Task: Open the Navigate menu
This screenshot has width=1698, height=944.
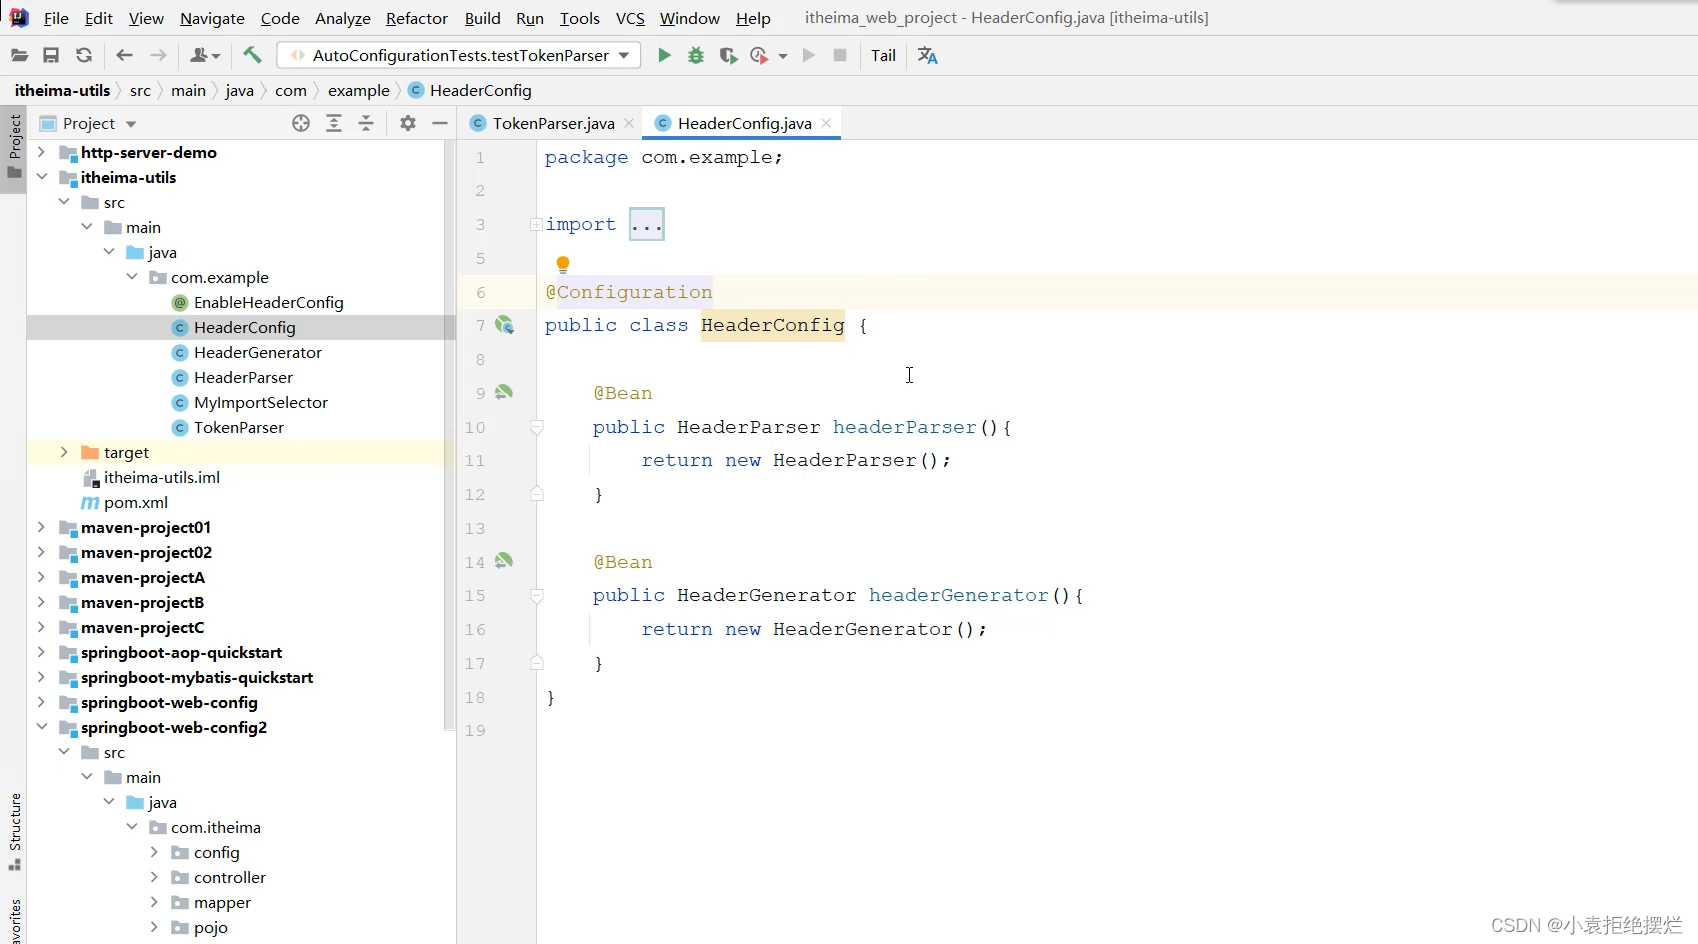Action: click(x=212, y=18)
